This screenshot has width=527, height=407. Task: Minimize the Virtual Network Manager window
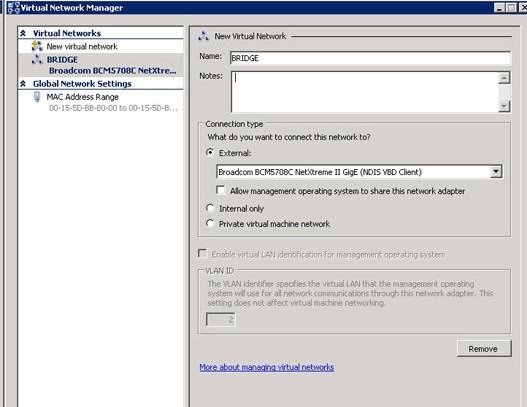[499, 8]
